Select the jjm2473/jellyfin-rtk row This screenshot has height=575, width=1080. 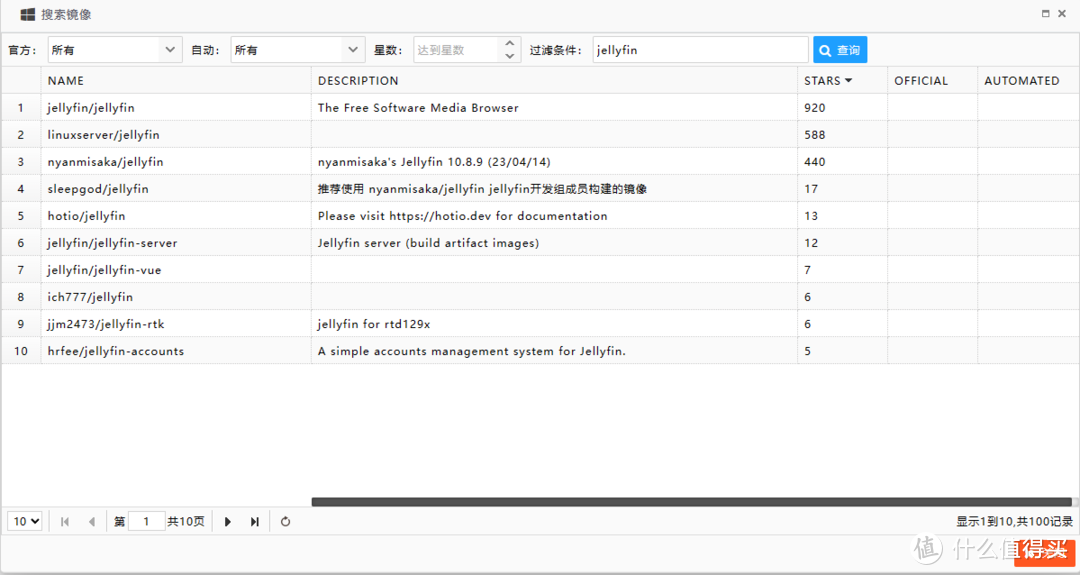pyautogui.click(x=540, y=324)
